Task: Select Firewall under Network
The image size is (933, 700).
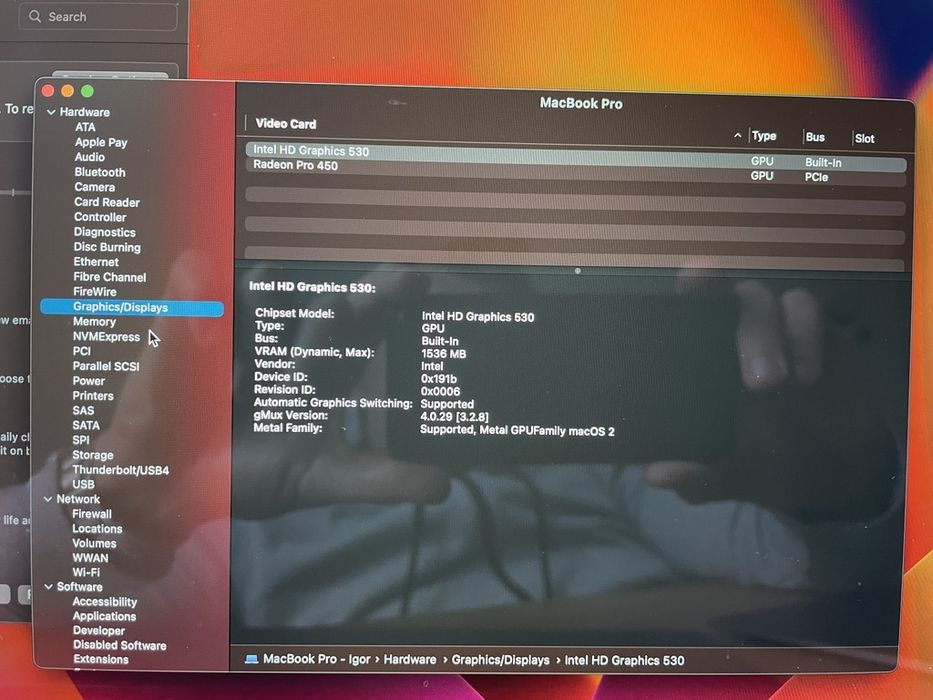Action: 92,514
